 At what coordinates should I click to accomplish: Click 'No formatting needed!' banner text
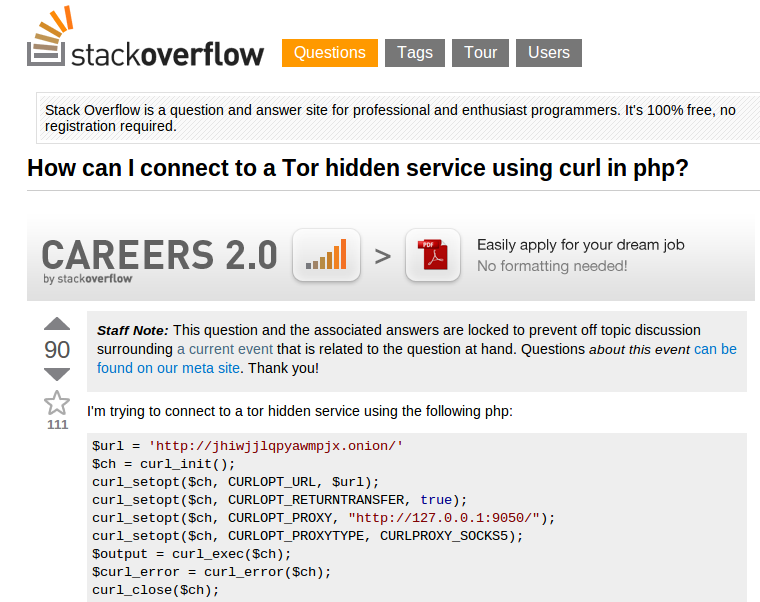[552, 266]
